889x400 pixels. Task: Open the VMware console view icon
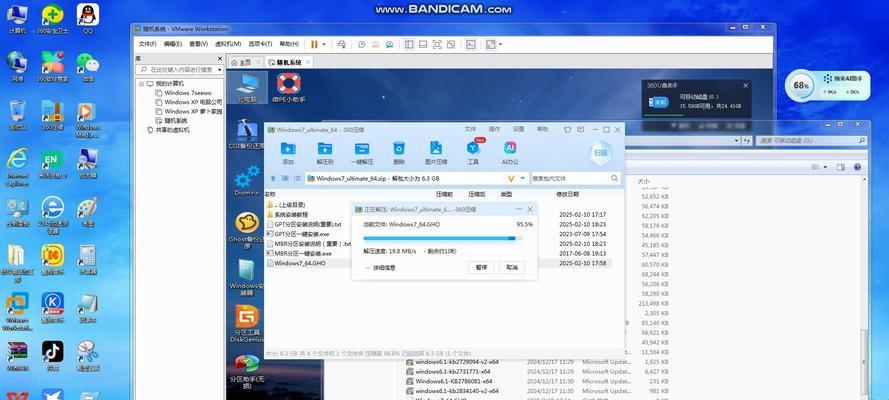coord(471,44)
